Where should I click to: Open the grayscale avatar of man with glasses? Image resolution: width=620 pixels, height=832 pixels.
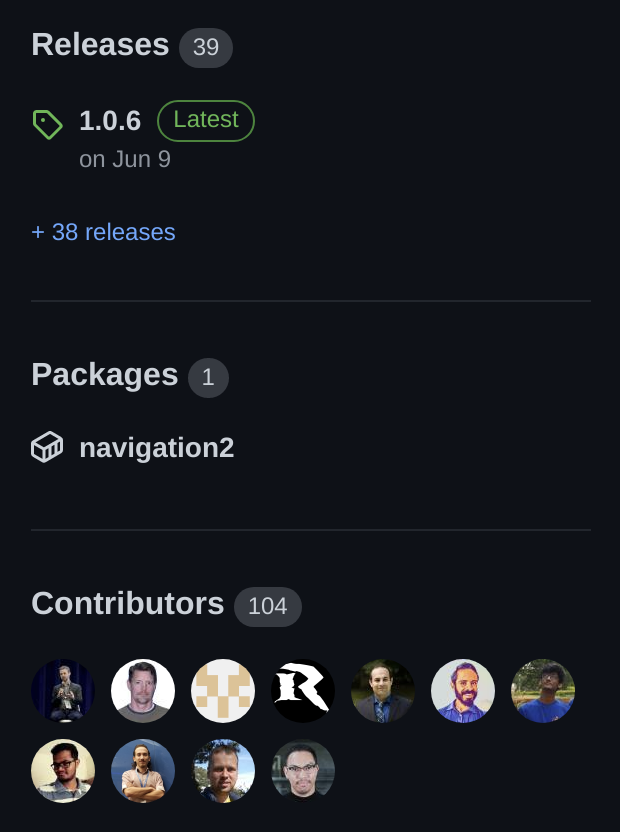click(x=303, y=771)
